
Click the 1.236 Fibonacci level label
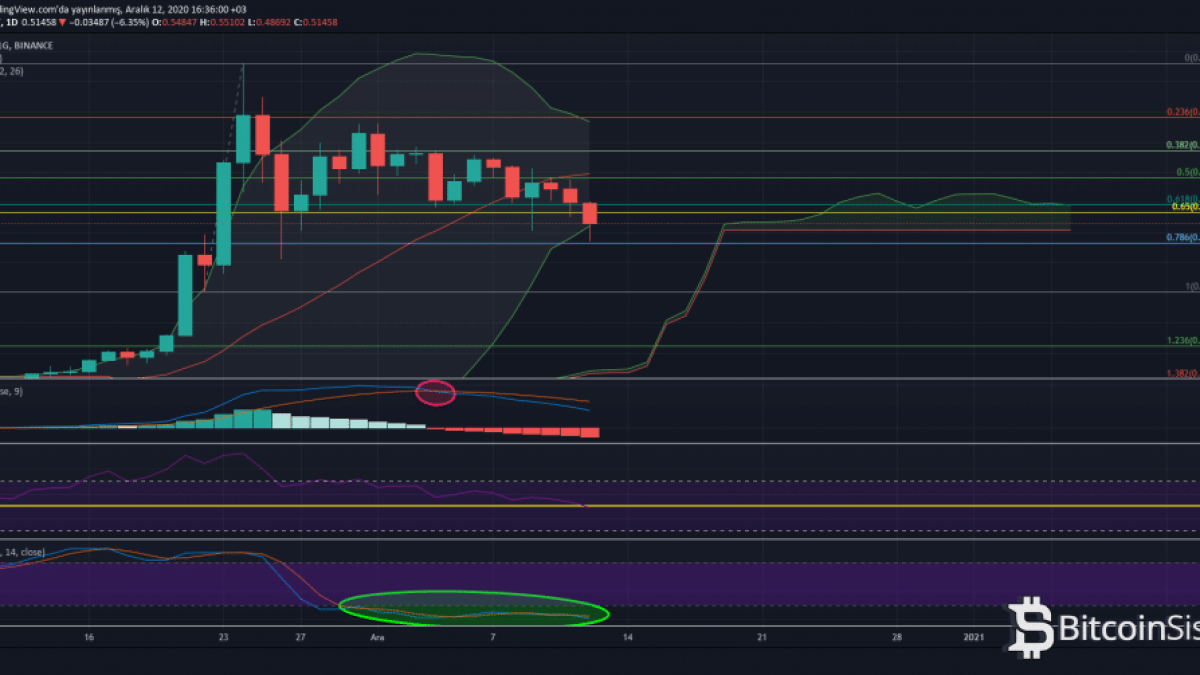click(1182, 341)
